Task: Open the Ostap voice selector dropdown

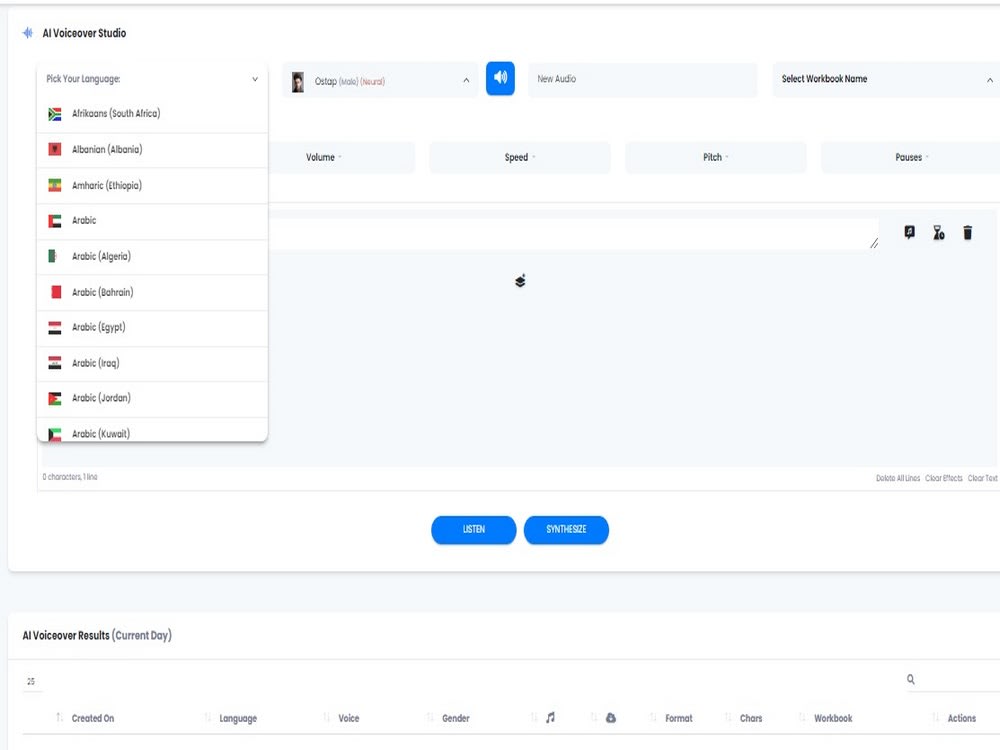Action: [x=380, y=80]
